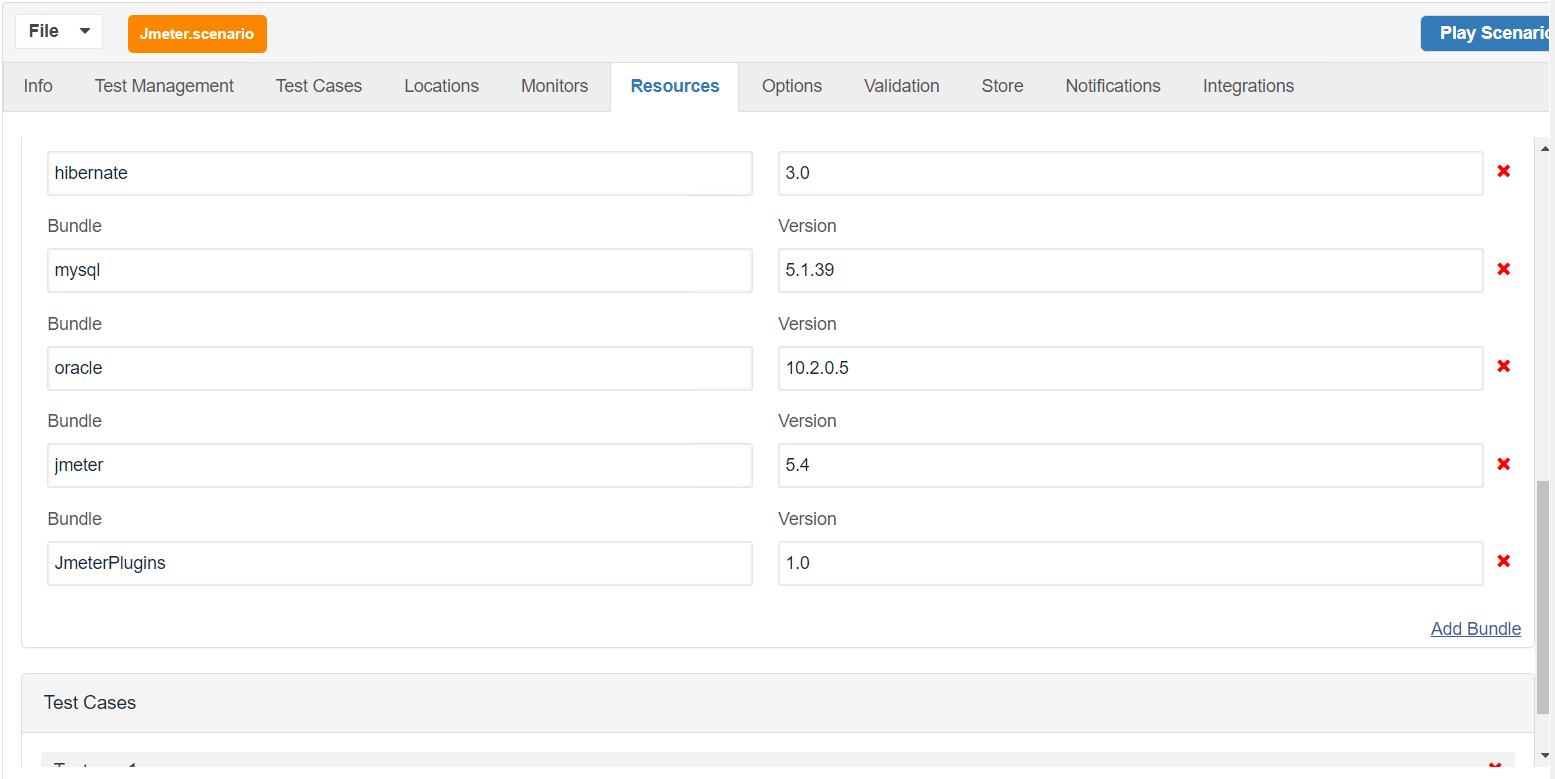Remove the hibernate bundle with its red X
This screenshot has height=779, width=1555.
click(1503, 171)
